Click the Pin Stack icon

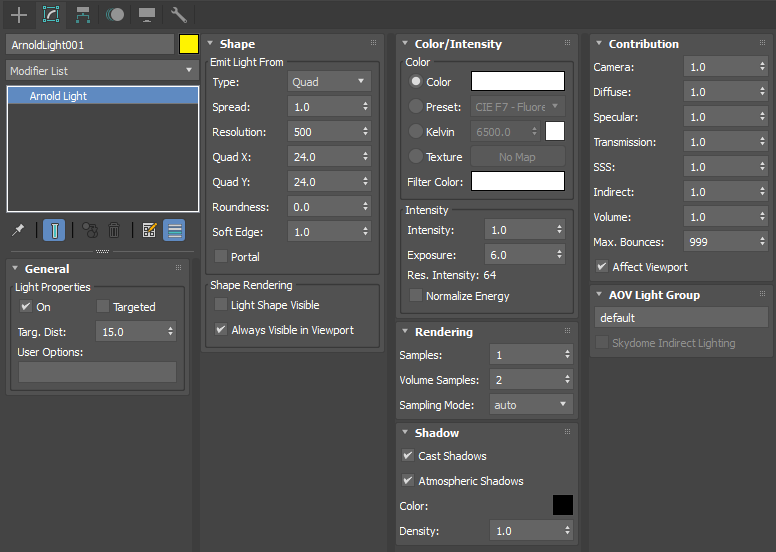click(18, 230)
